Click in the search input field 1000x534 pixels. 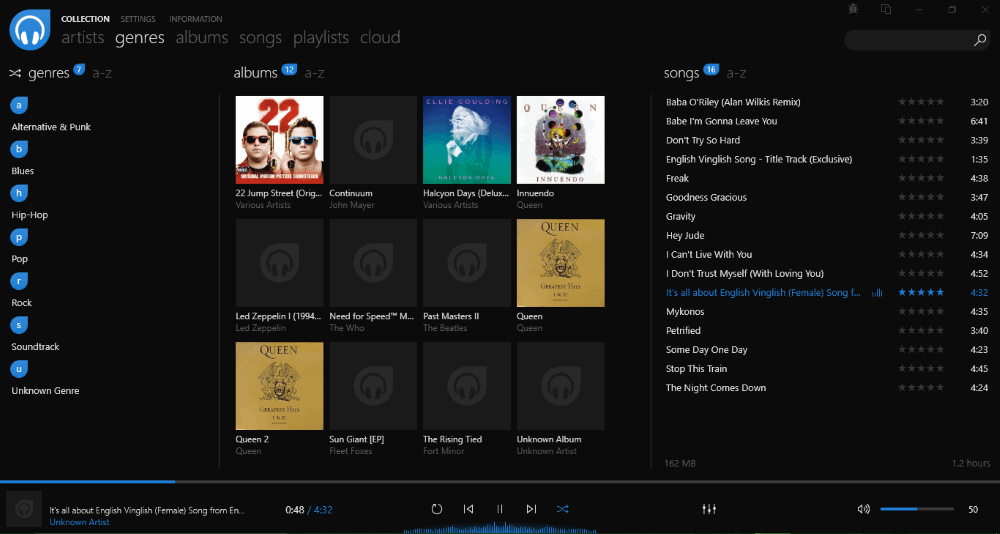(x=908, y=40)
